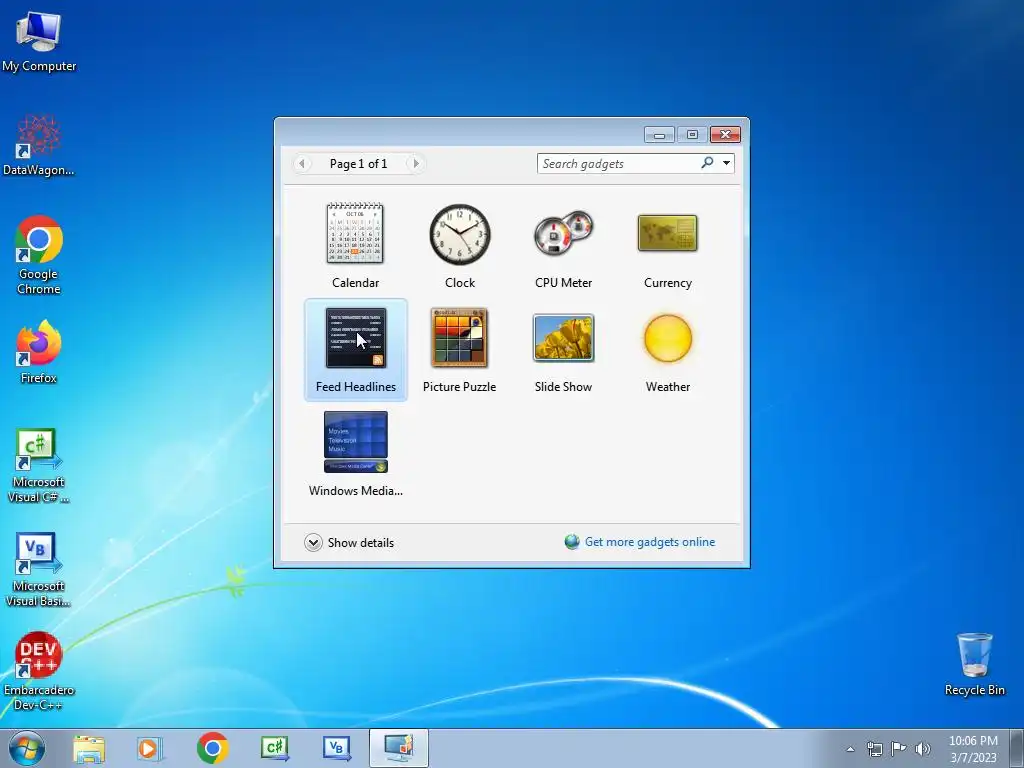Open My Computer desktop icon
Screen dimensions: 1024x768
pyautogui.click(x=39, y=40)
